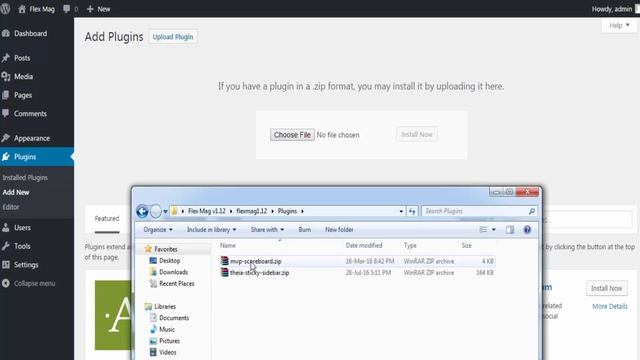Click the Users icon in sidebar

tap(6, 228)
